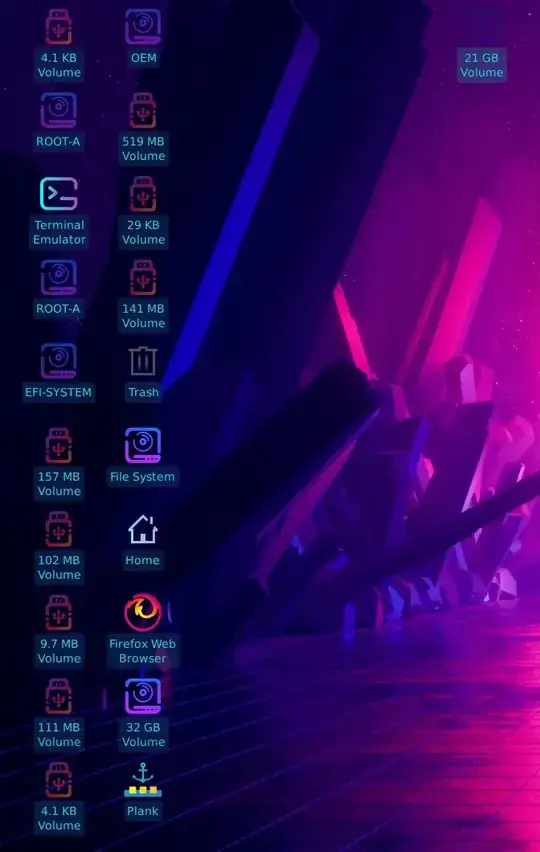Viewport: 540px width, 852px height.
Task: Click the 102 MB Volume icon
Action: [x=59, y=529]
